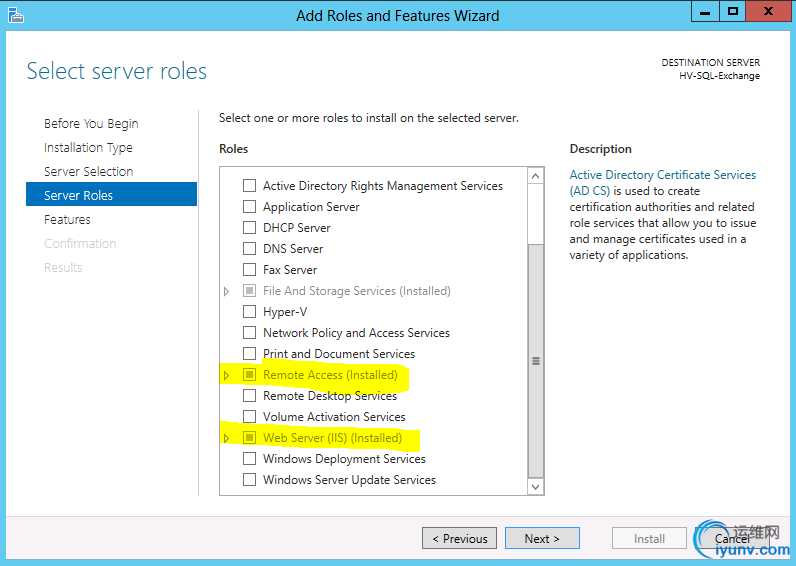796x566 pixels.
Task: Check the Hyper-V role checkbox
Action: coord(250,312)
